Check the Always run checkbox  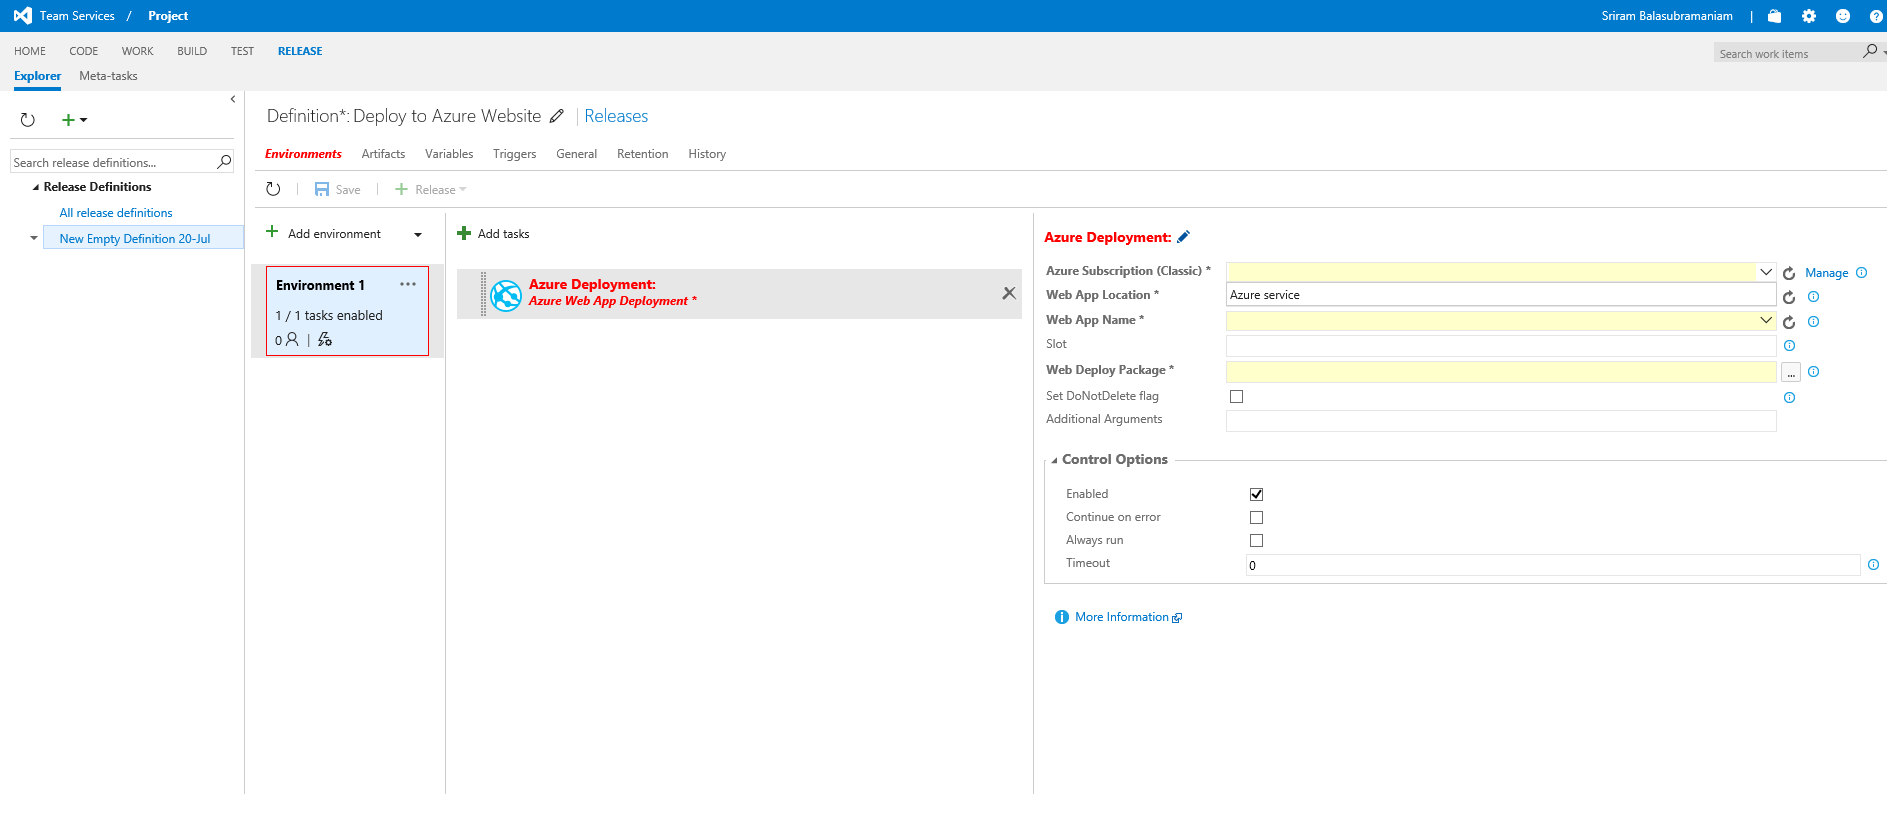(x=1257, y=540)
